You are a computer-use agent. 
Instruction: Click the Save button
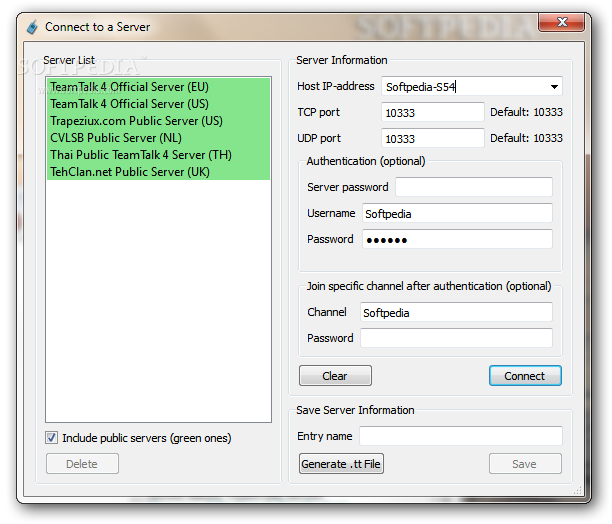click(x=525, y=464)
